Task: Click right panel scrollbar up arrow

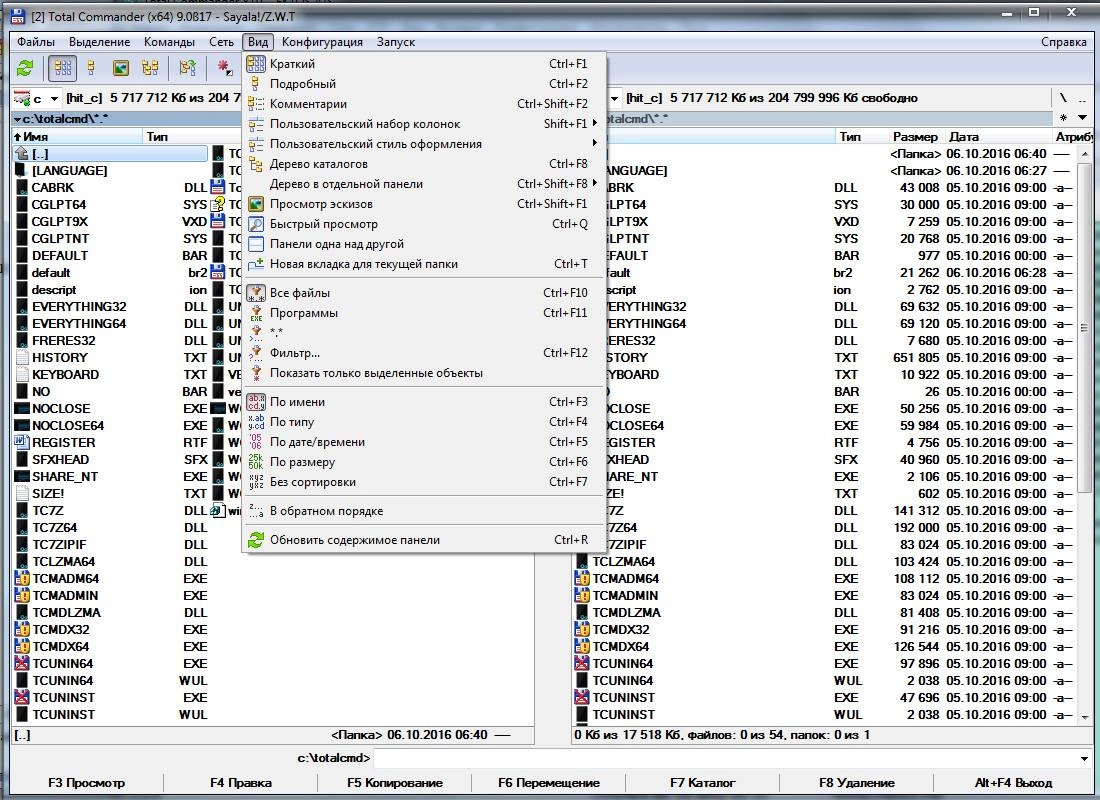Action: (1085, 154)
